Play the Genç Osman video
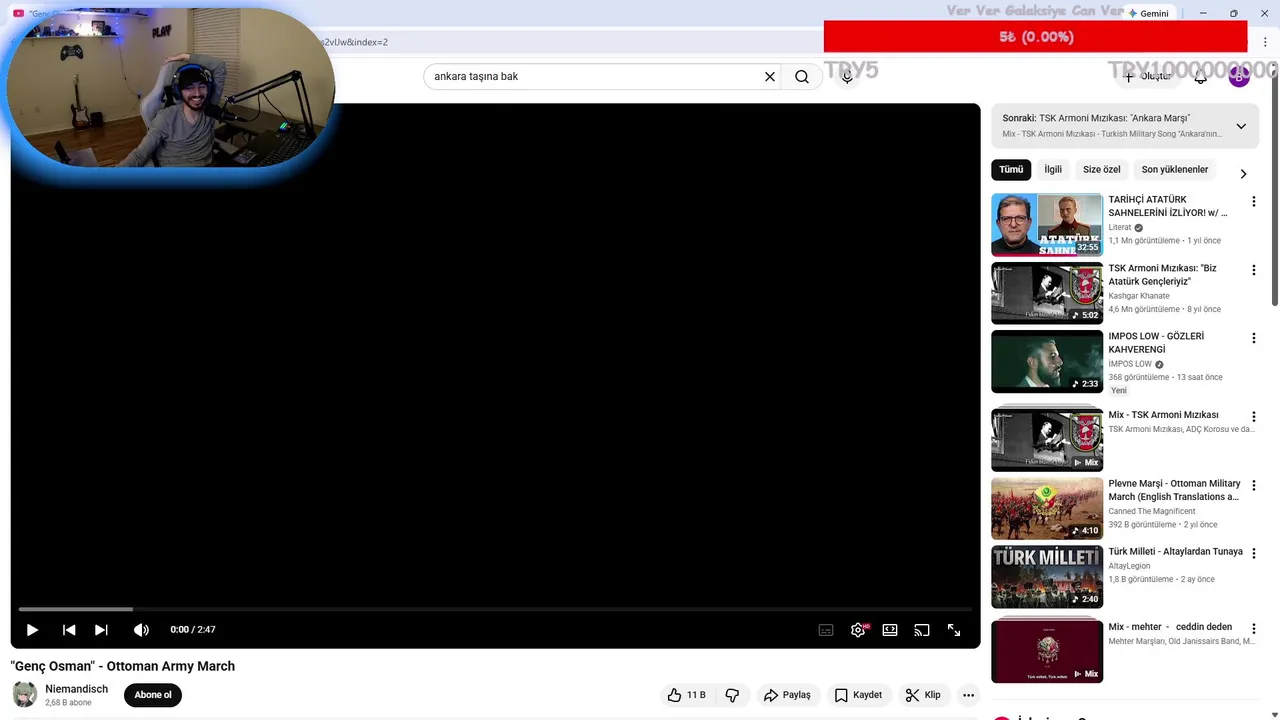This screenshot has width=1280, height=720. (x=32, y=630)
